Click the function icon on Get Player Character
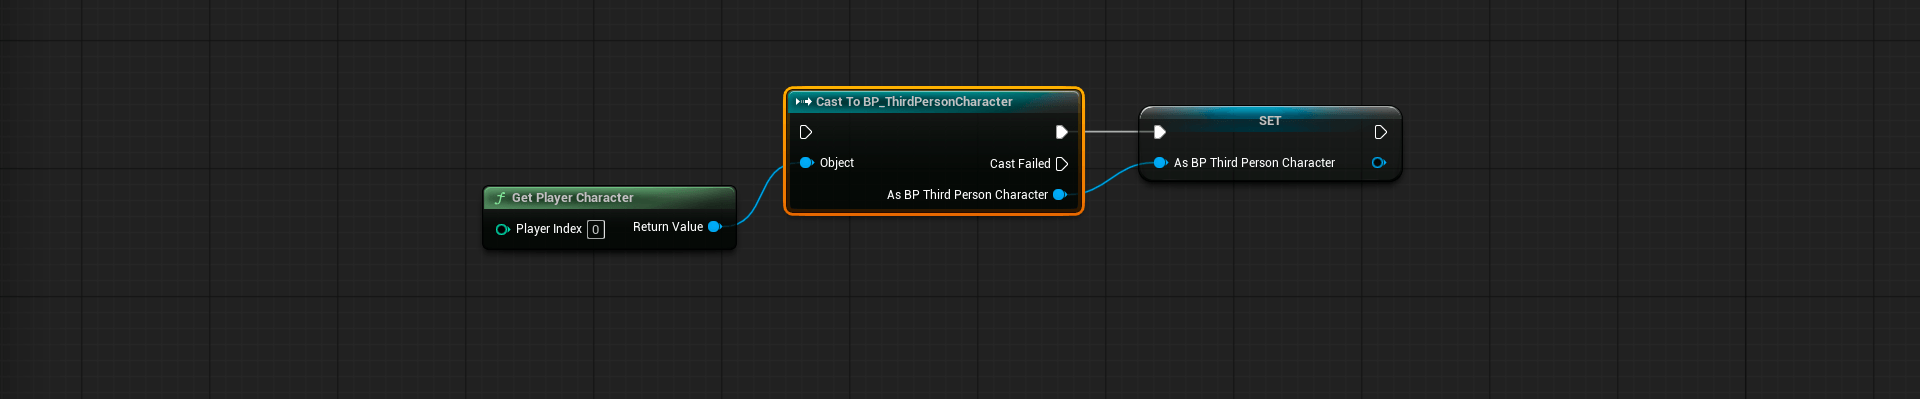The height and width of the screenshot is (399, 1920). pyautogui.click(x=500, y=198)
